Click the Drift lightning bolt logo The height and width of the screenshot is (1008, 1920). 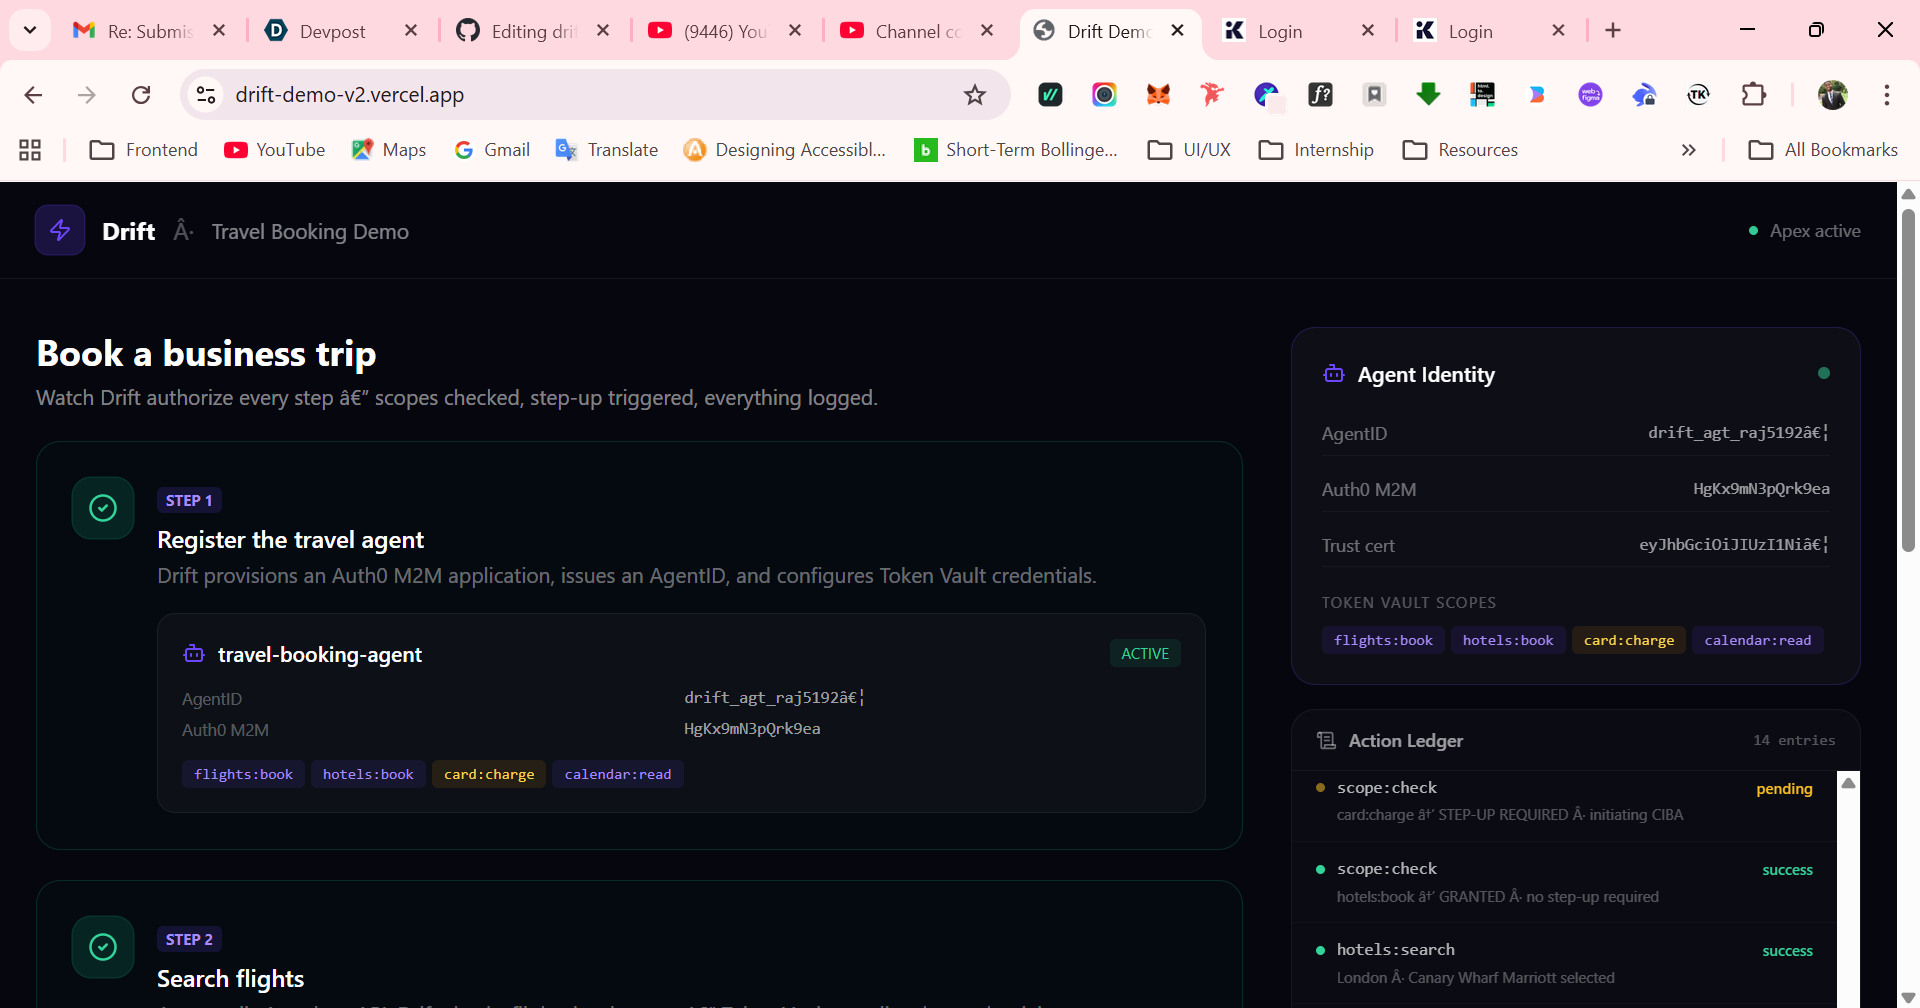[60, 230]
